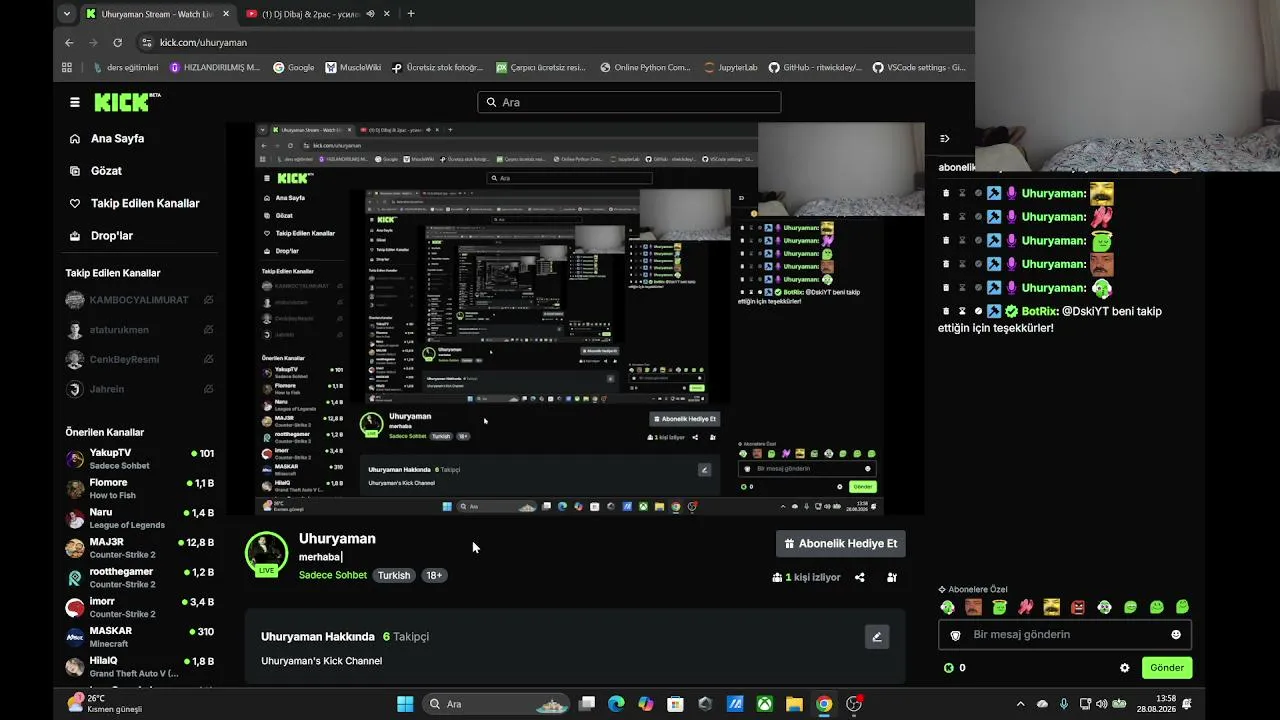Click the Turkish language tag
Screen dimensions: 1280x720
click(394, 576)
